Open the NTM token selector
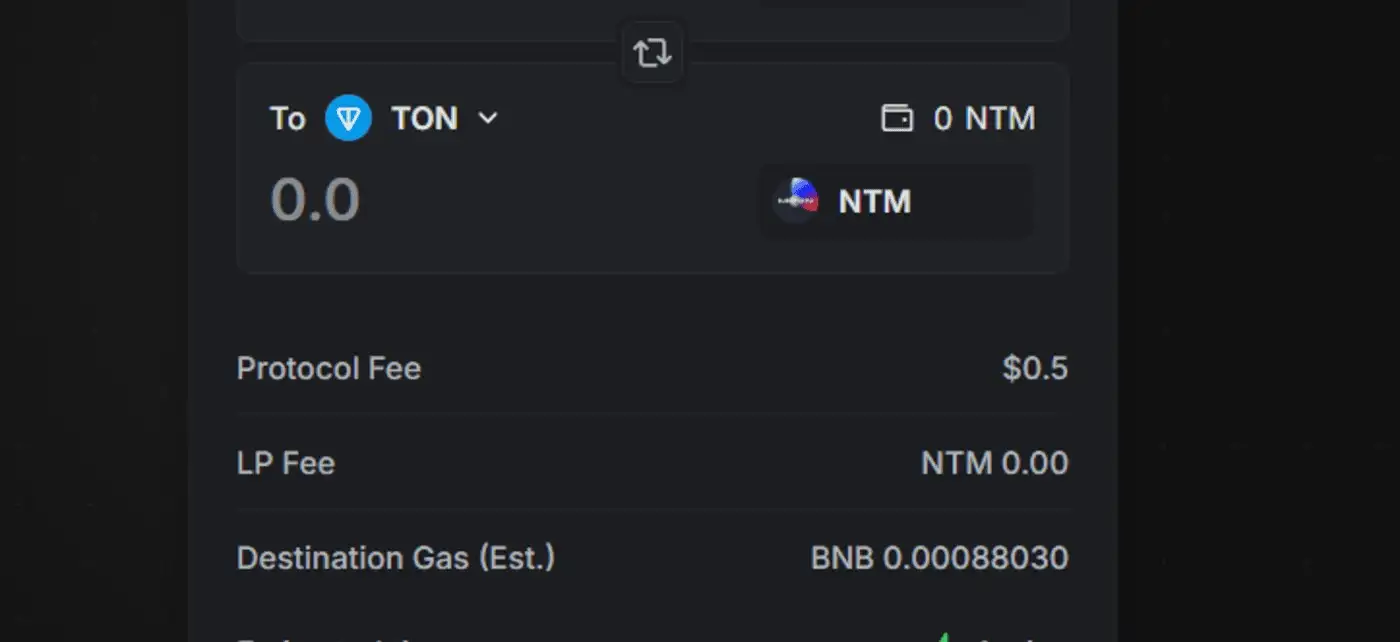Screen dimensions: 1400x642 pos(895,201)
